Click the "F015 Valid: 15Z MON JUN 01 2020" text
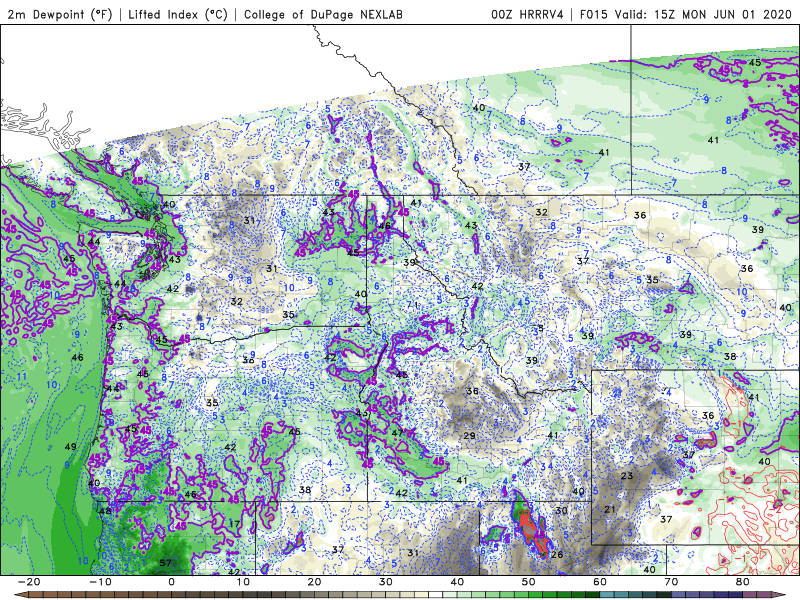The image size is (800, 600). tap(686, 14)
